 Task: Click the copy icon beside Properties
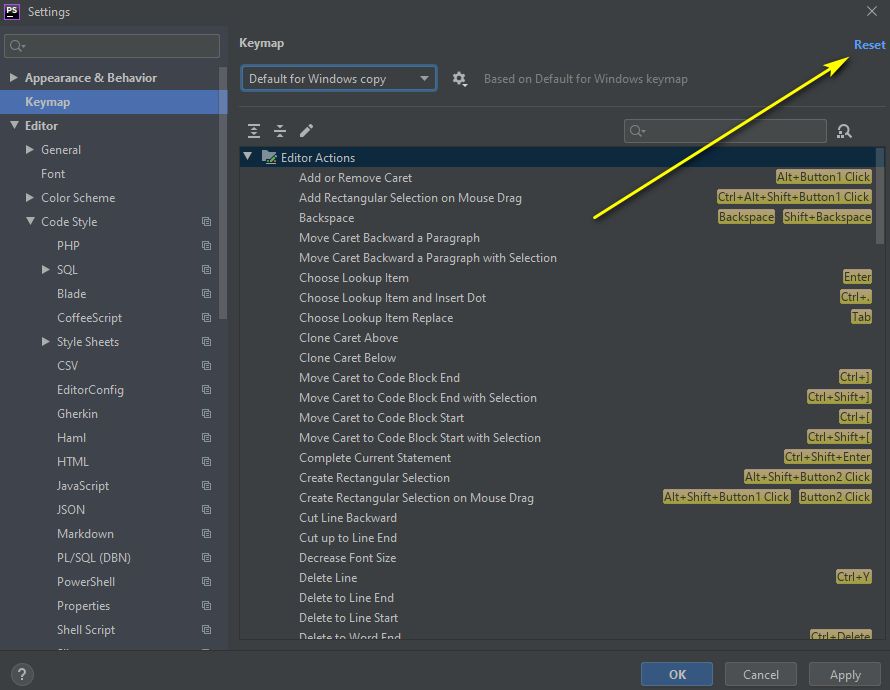207,606
